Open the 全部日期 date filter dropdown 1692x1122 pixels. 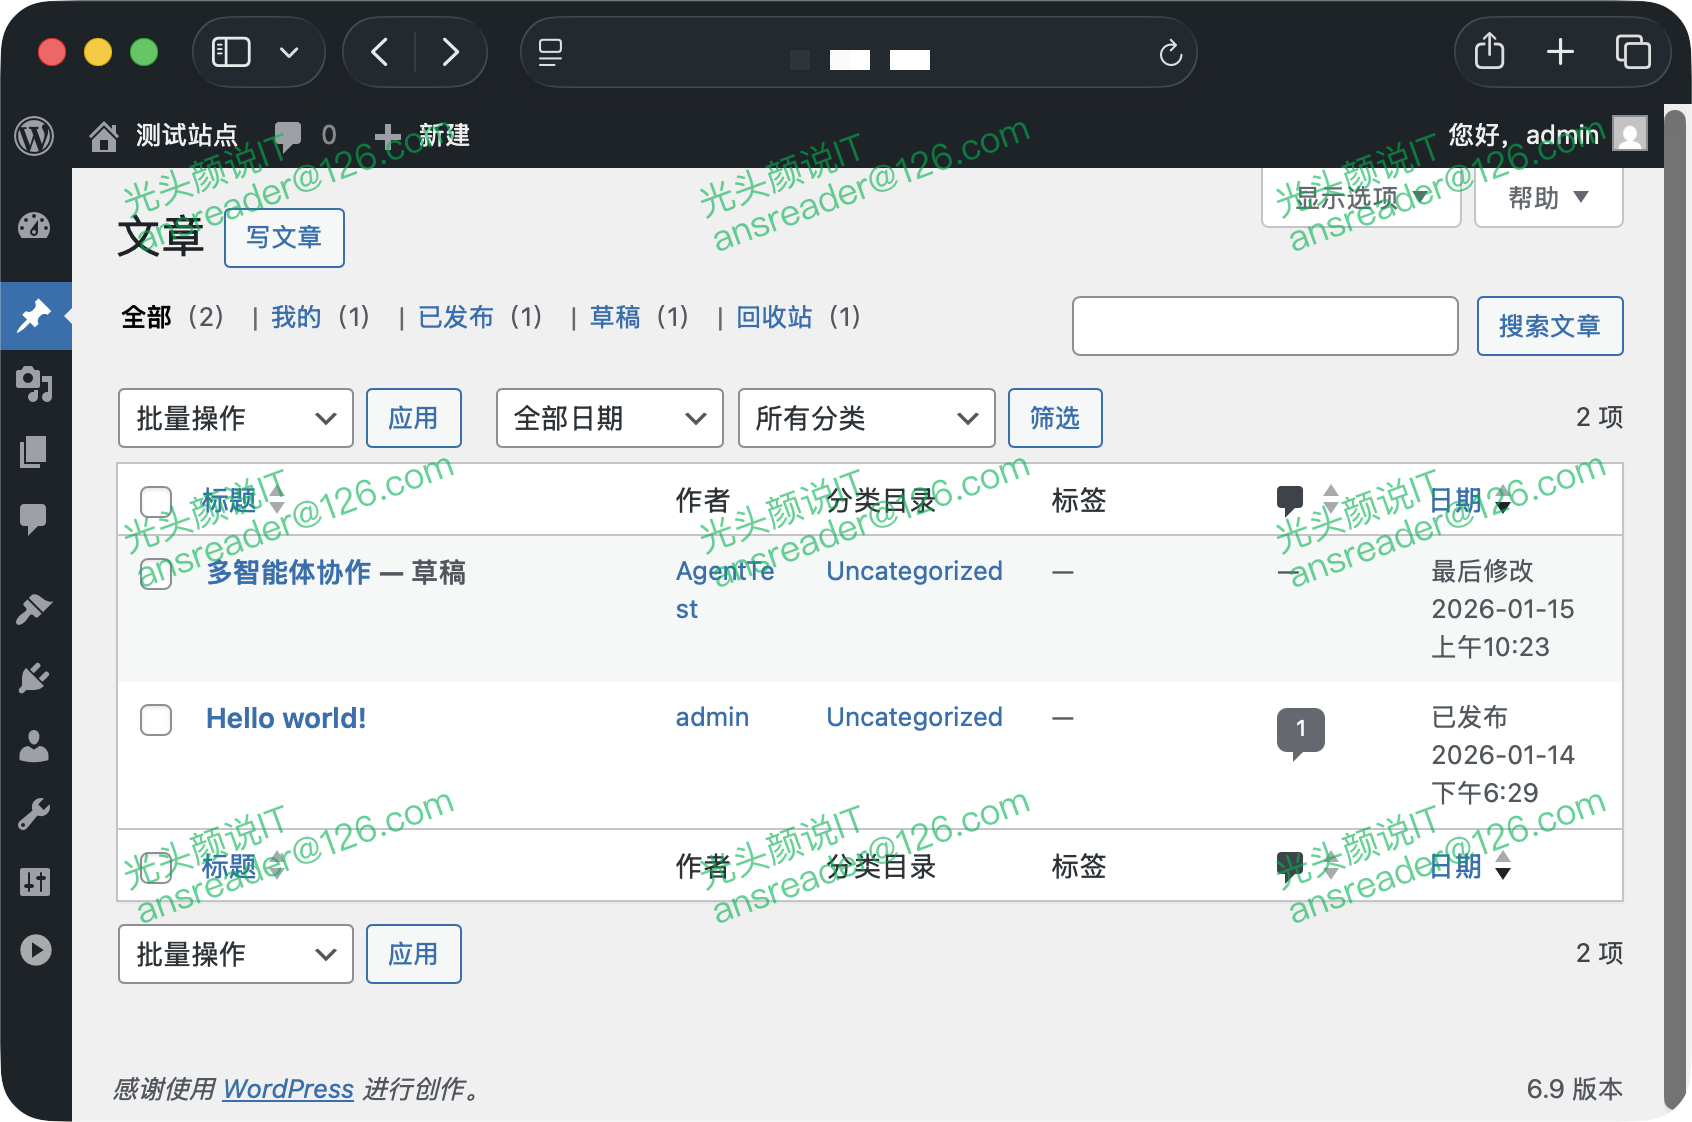click(x=608, y=418)
